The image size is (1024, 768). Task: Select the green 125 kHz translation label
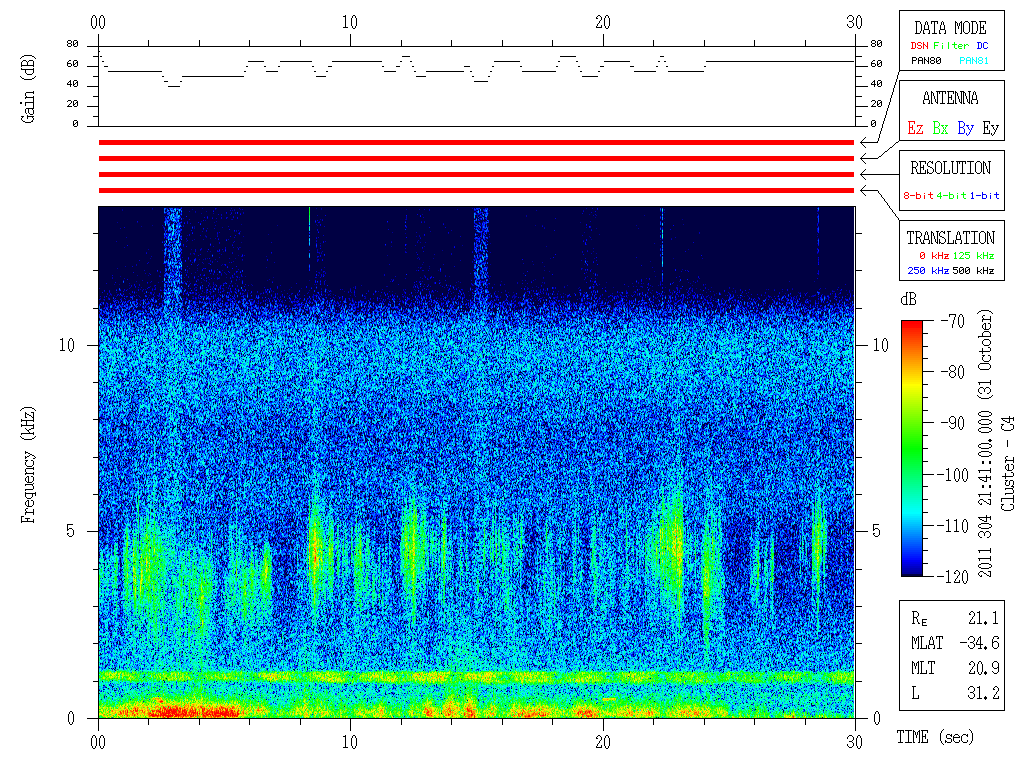coord(973,255)
